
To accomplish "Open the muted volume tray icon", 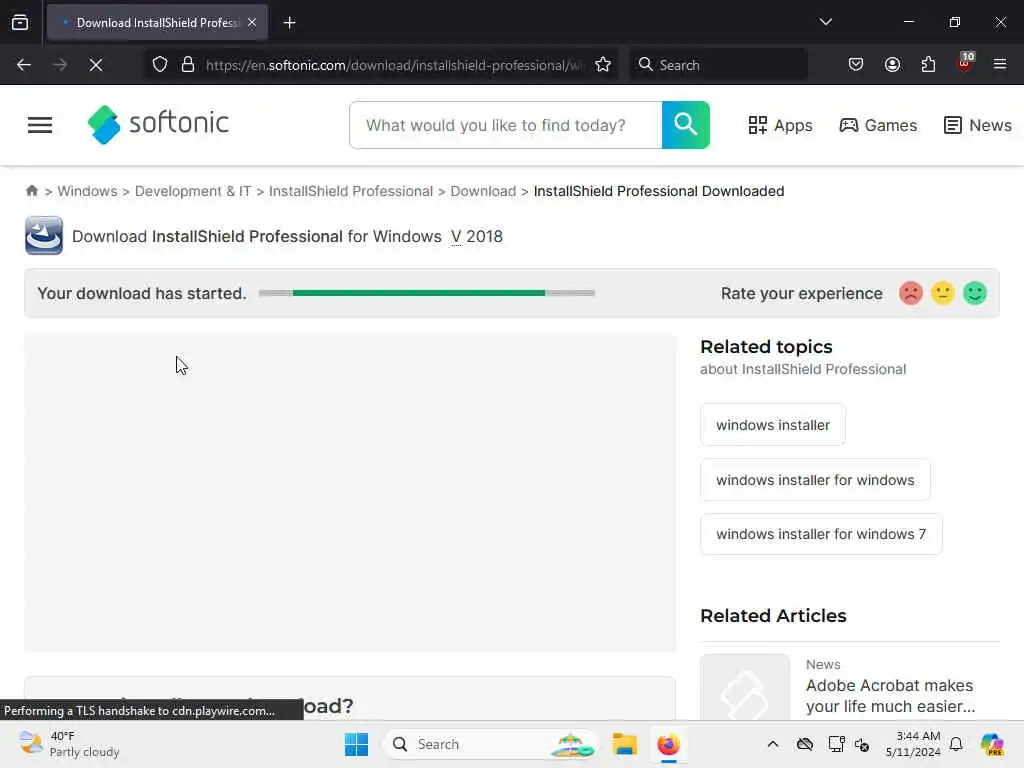I will pos(862,744).
